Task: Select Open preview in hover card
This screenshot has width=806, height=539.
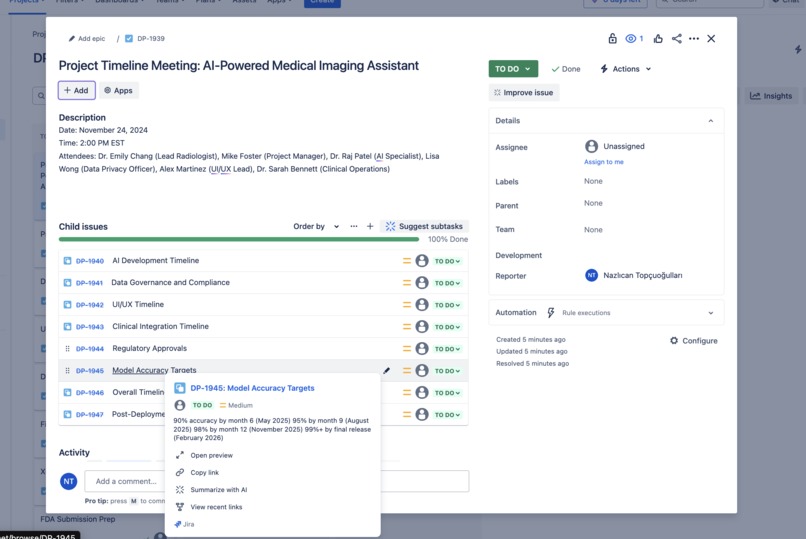Action: 211,455
